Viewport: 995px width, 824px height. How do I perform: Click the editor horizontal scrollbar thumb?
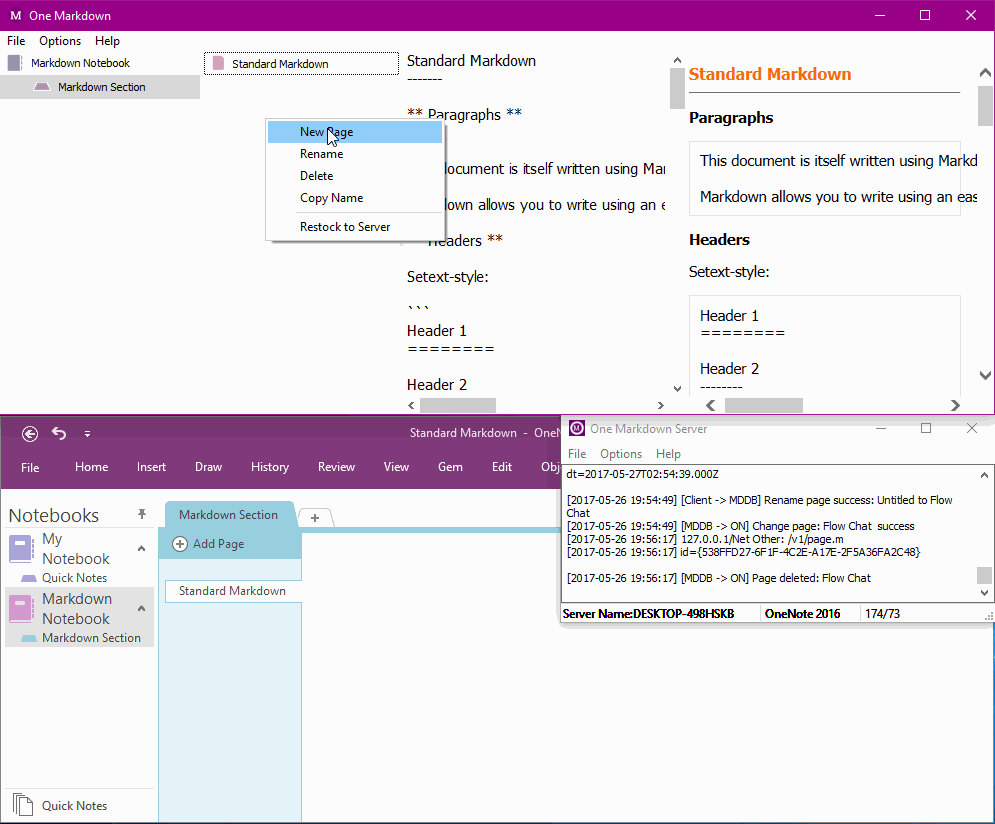click(x=457, y=406)
